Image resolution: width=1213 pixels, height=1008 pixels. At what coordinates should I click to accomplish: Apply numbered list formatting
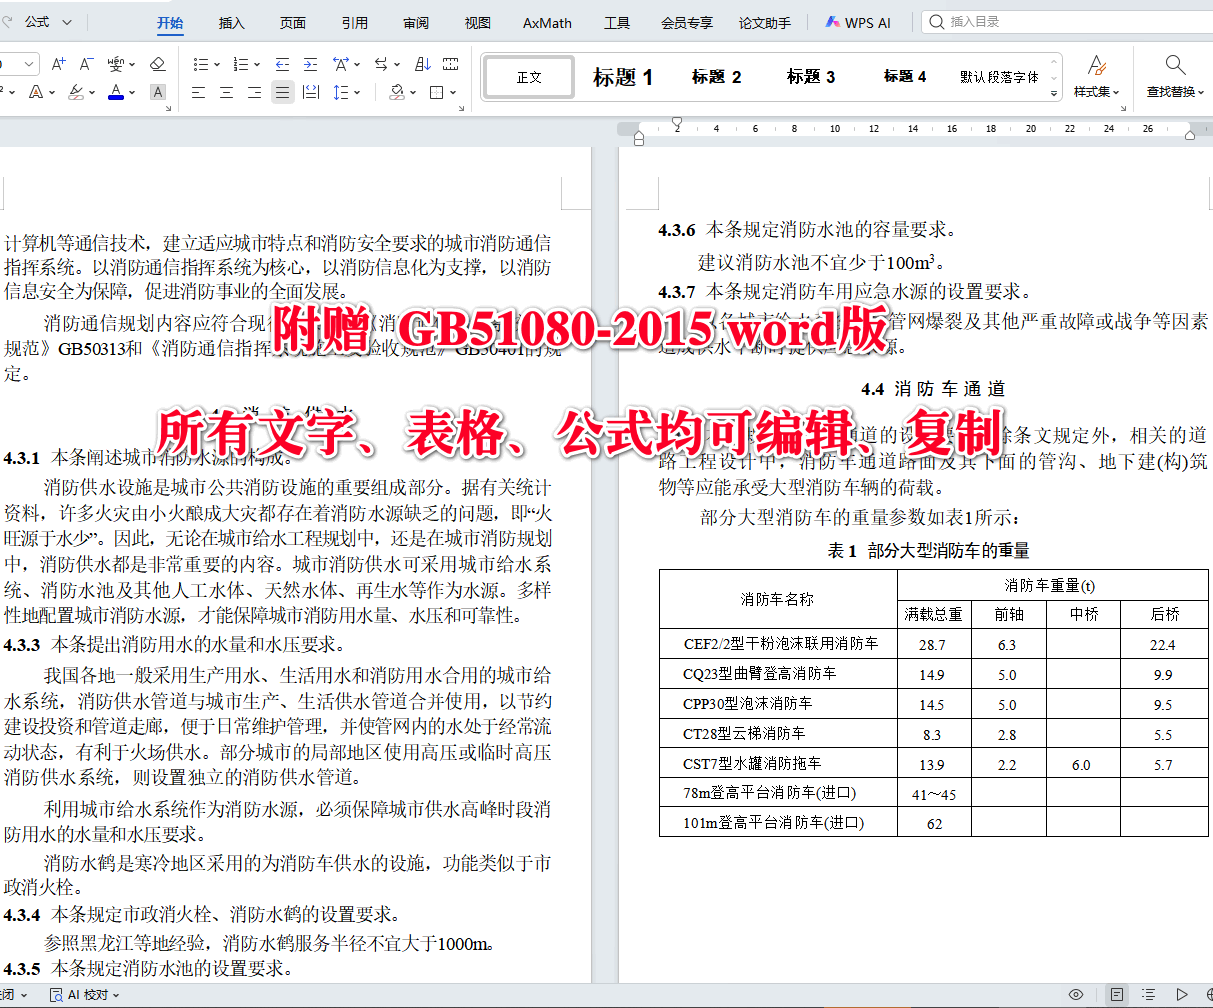tap(242, 64)
